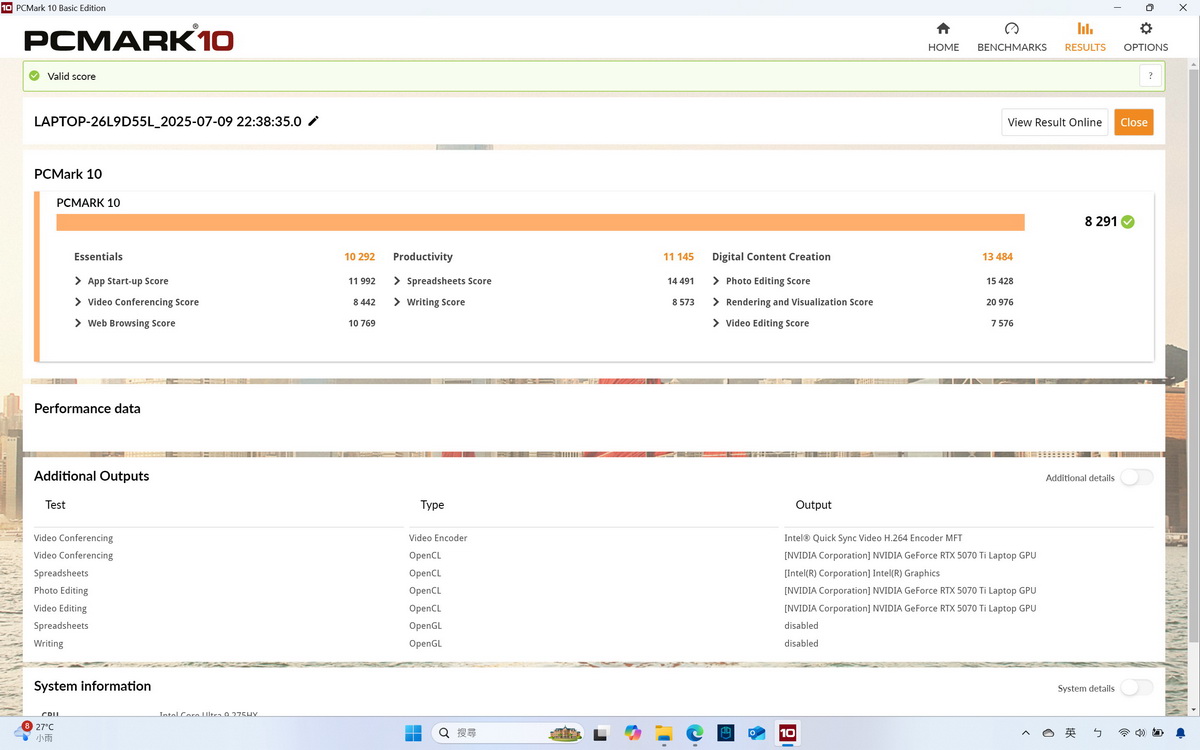
Task: Go to the Benchmarks gauge icon
Action: pos(1011,29)
